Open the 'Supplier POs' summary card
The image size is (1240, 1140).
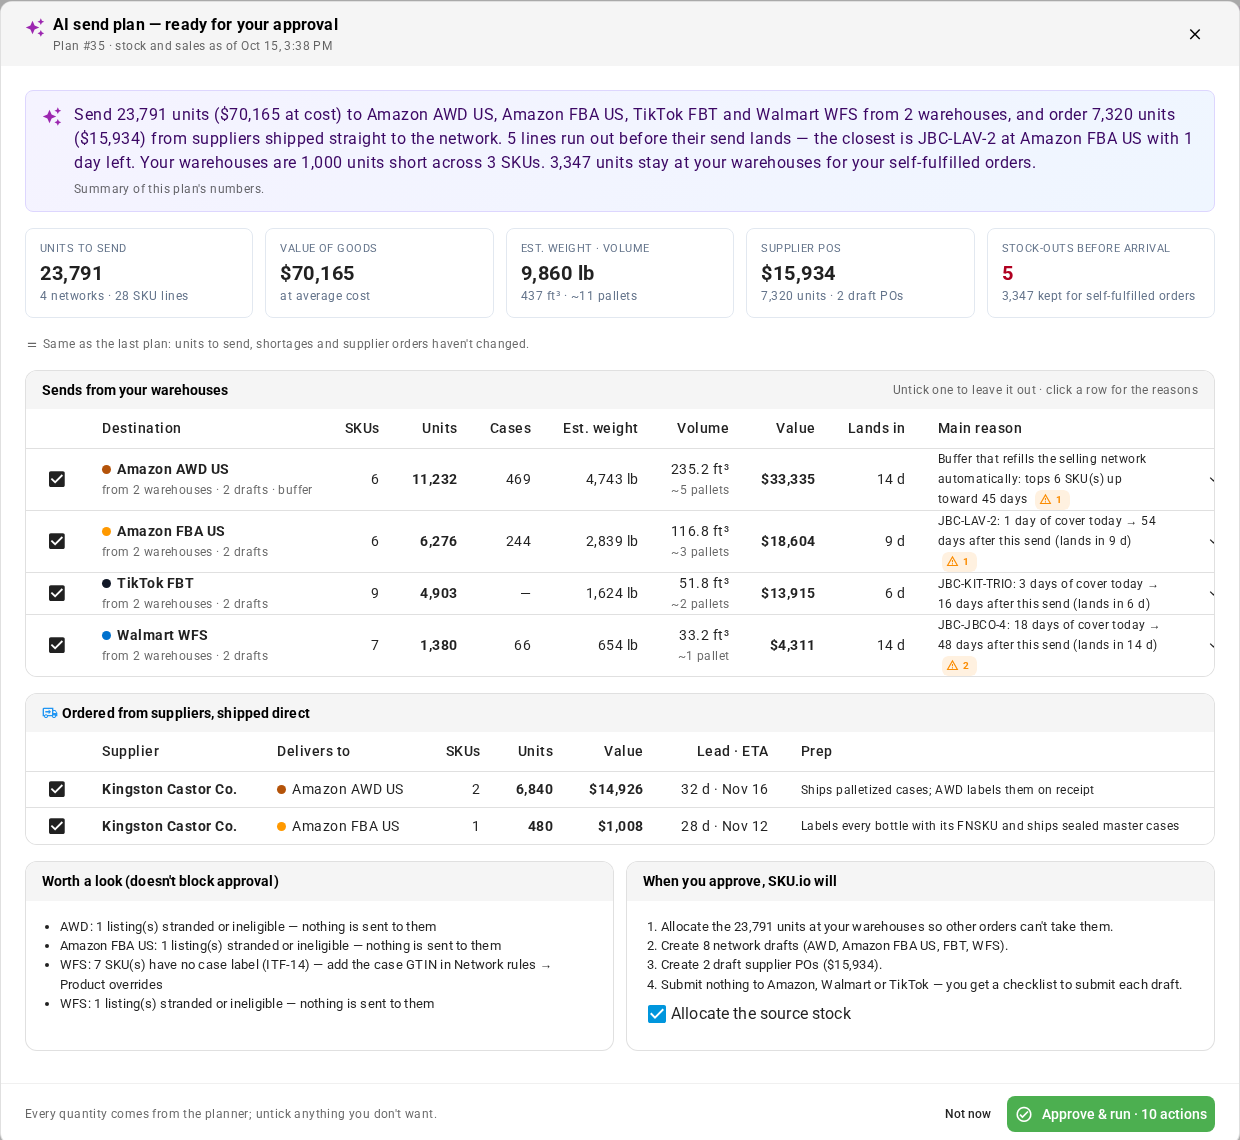(860, 273)
